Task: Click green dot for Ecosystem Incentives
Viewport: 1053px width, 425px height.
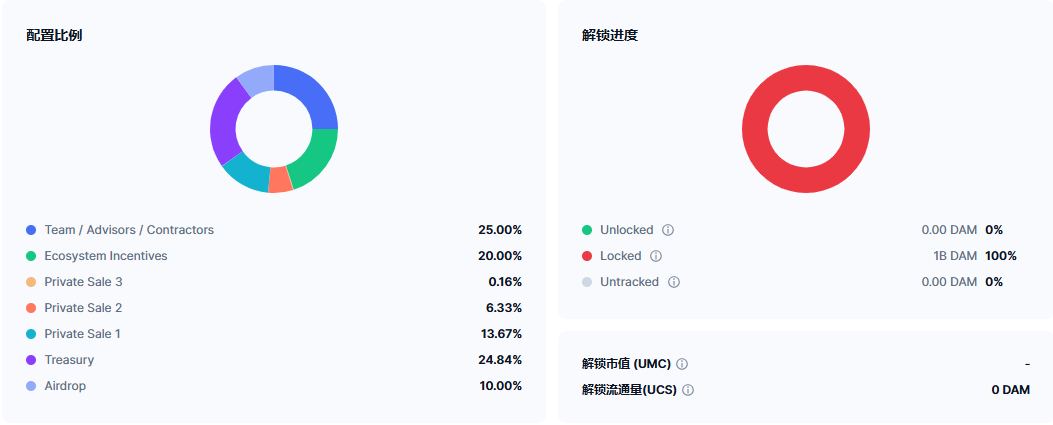Action: (x=31, y=256)
